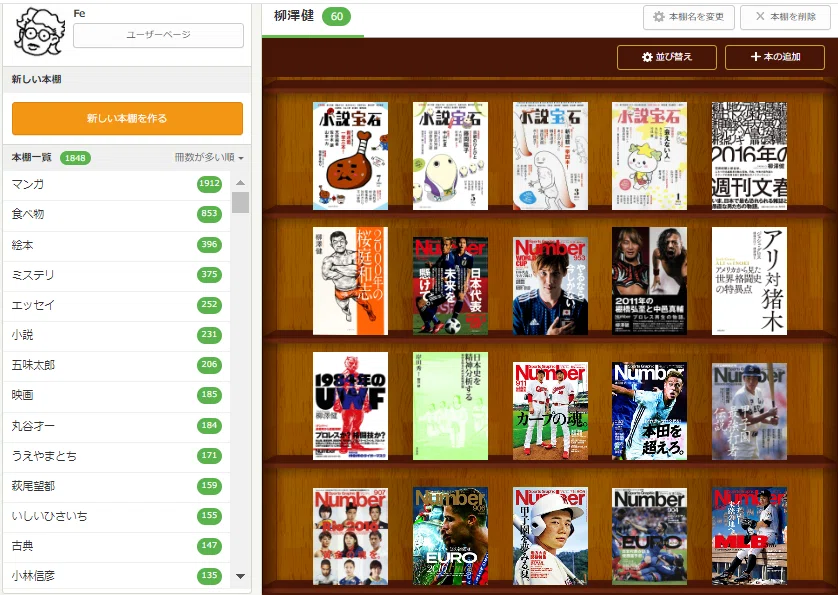Open the 日本史を精神分析する green cover
The image size is (838, 595).
450,406
